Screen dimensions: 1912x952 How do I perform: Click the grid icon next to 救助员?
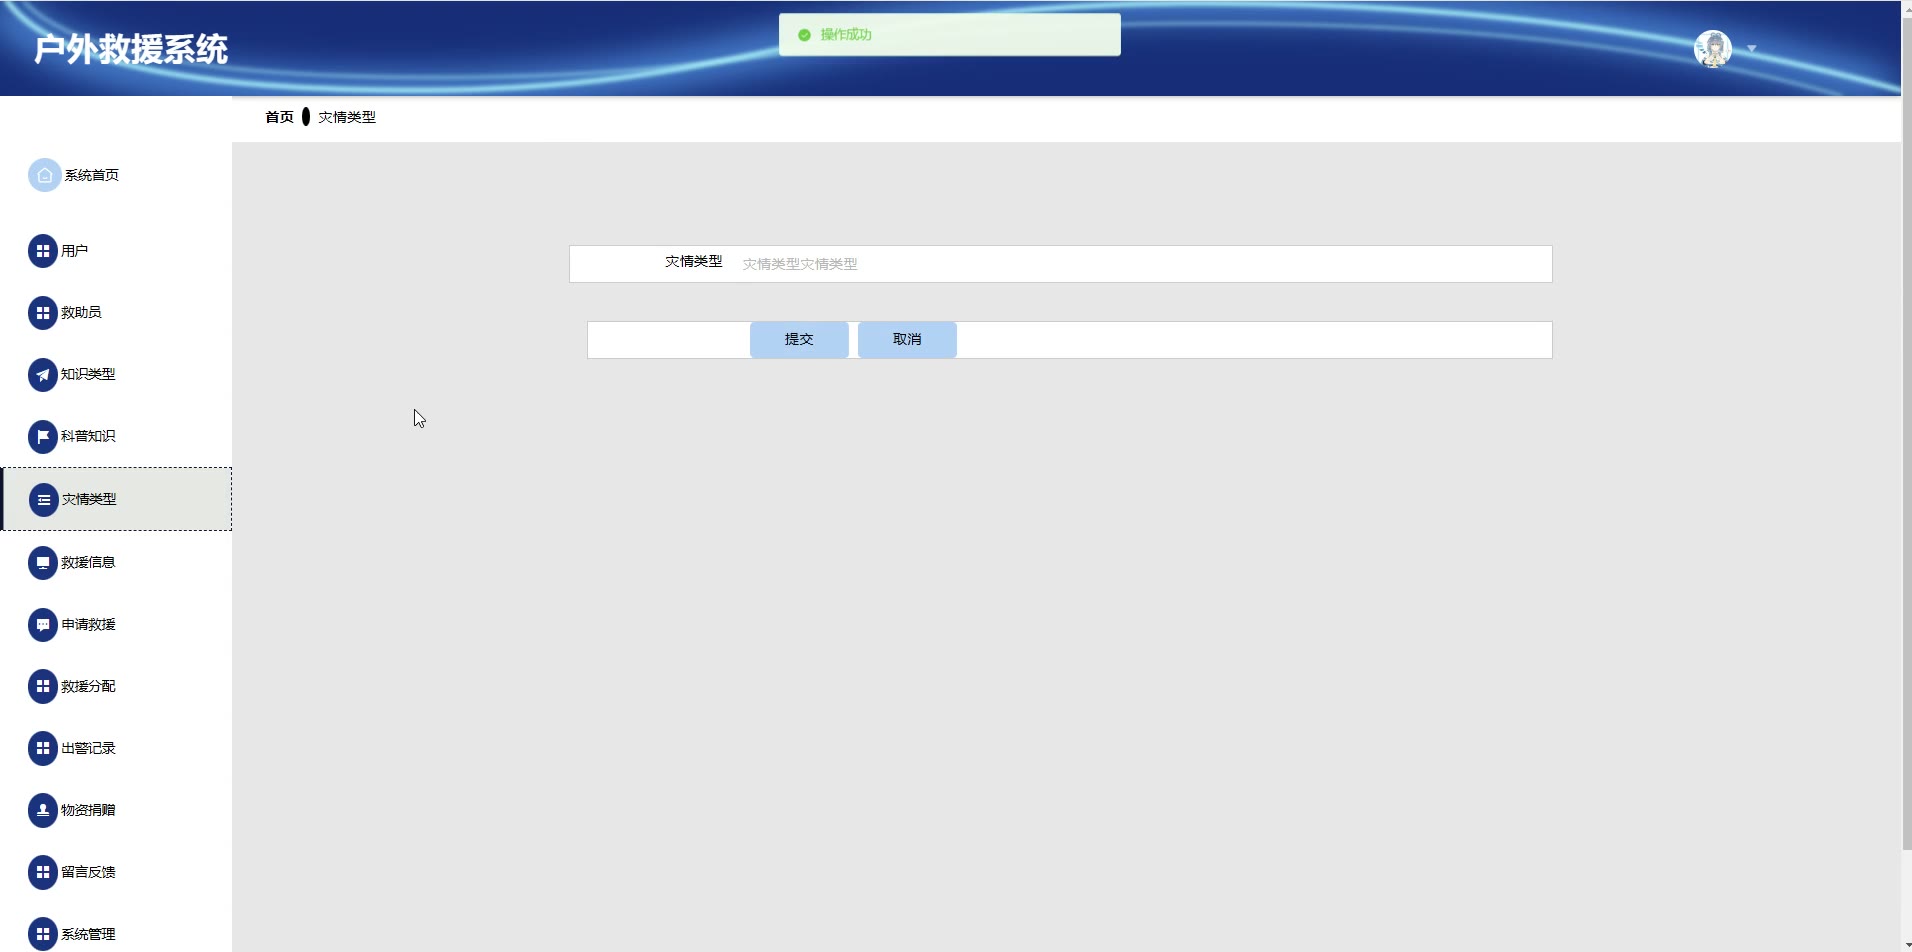[x=43, y=313]
